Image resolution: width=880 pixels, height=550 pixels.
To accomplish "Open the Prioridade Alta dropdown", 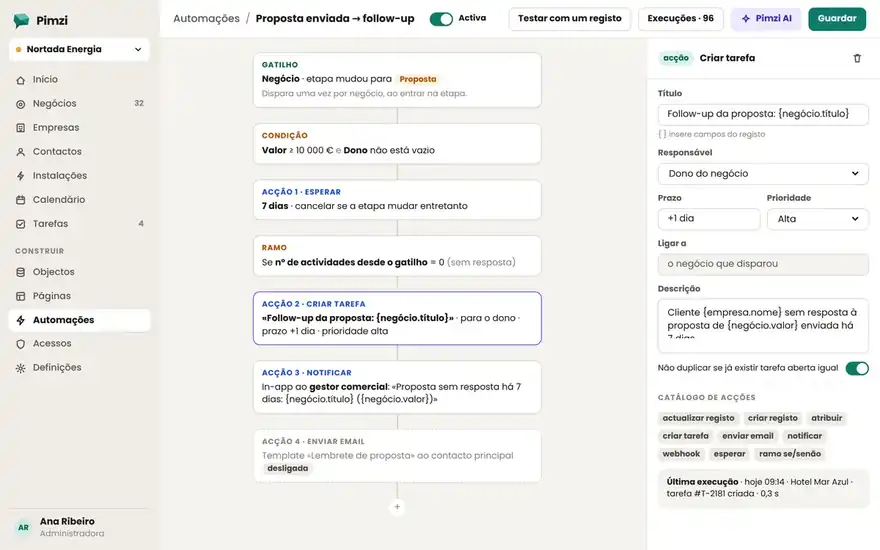I will 817,219.
